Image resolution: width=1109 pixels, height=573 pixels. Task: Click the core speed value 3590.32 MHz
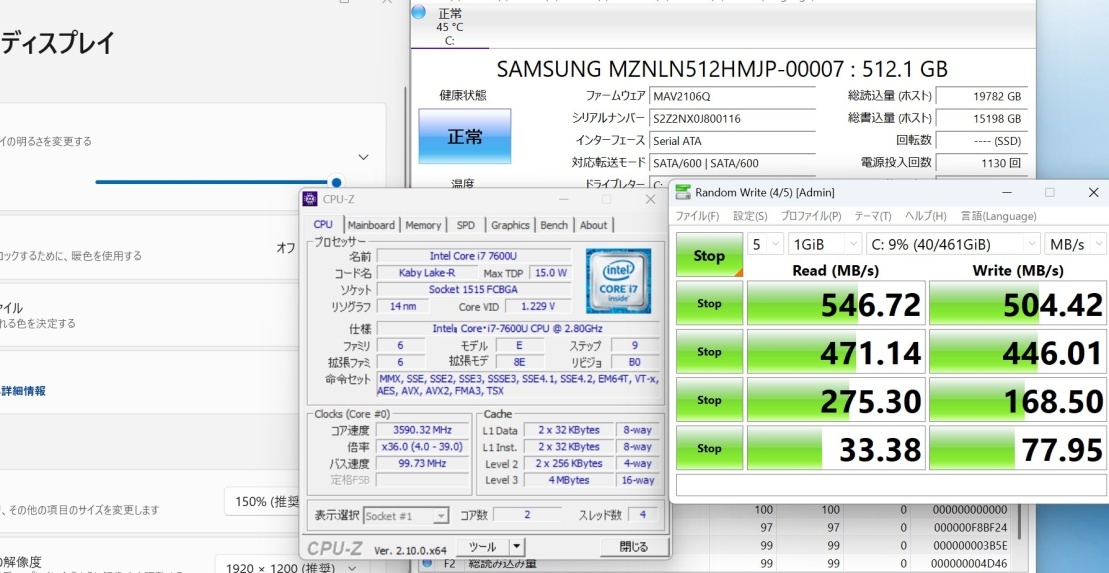pyautogui.click(x=422, y=429)
